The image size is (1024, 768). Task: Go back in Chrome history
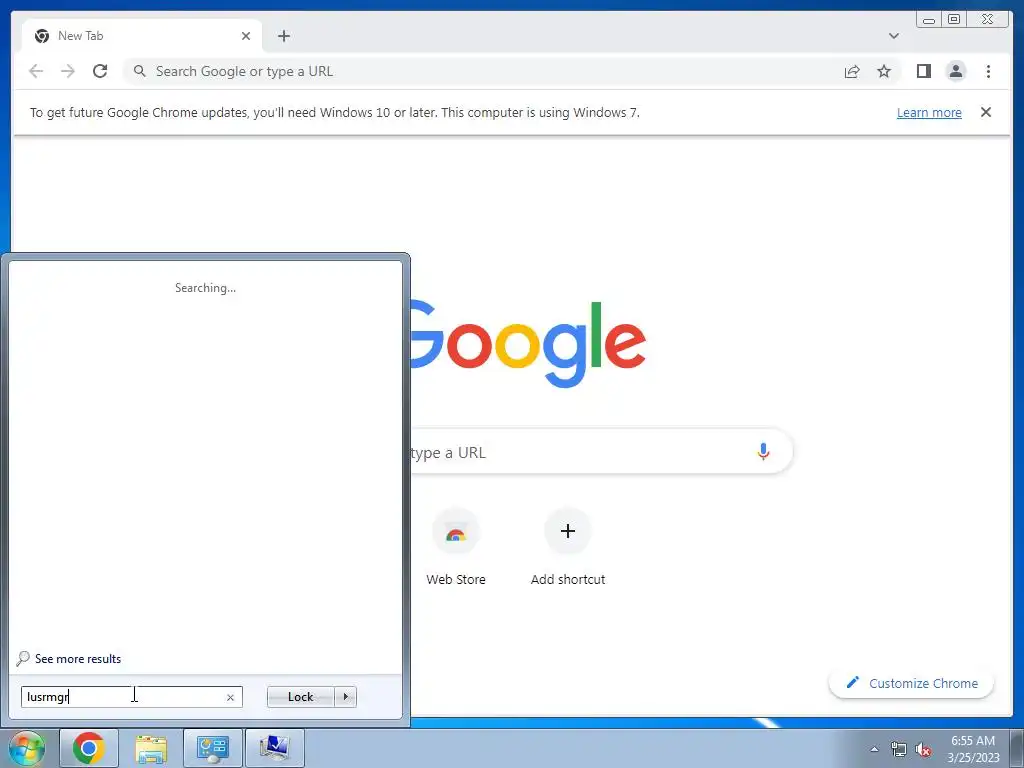[36, 71]
